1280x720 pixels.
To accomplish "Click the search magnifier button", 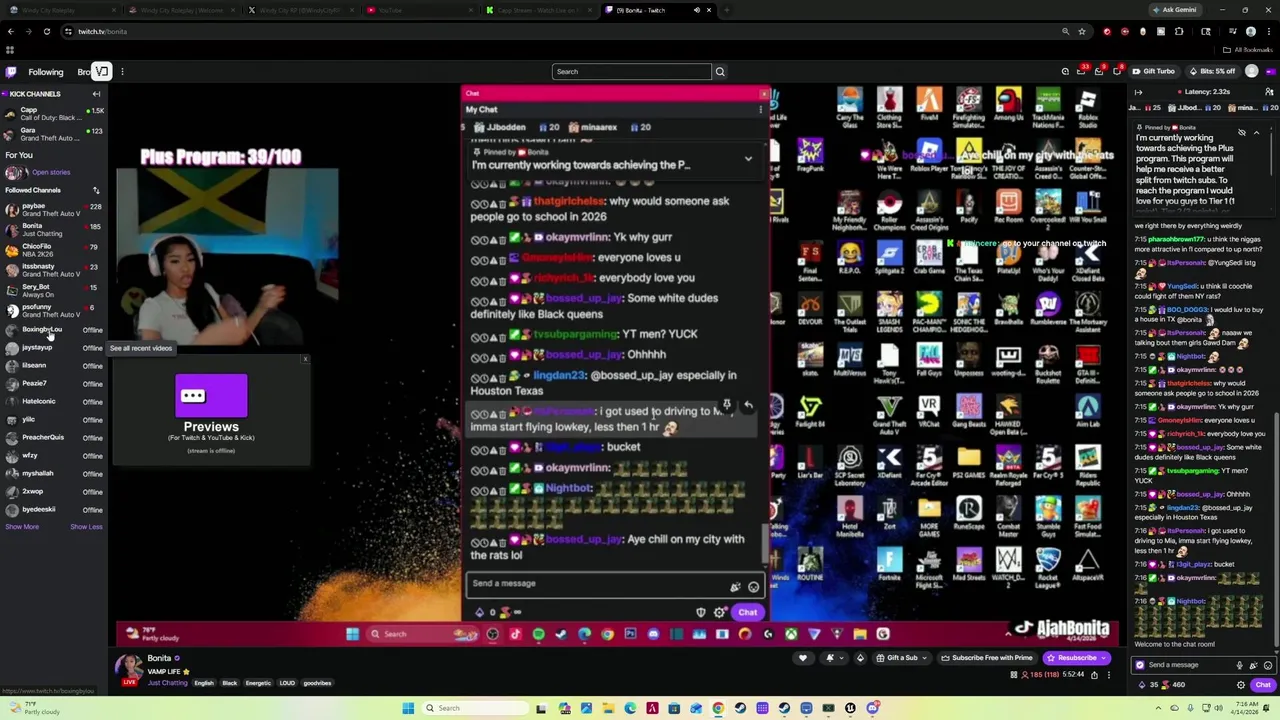I will pos(720,72).
